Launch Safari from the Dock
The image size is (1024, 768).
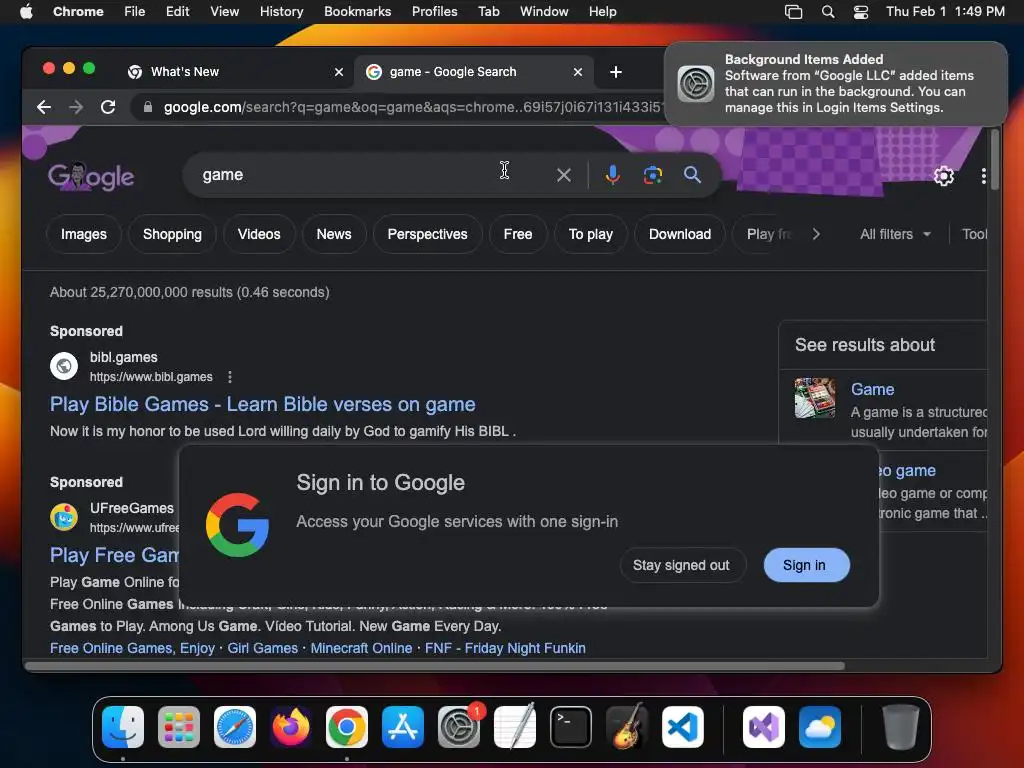pos(234,727)
